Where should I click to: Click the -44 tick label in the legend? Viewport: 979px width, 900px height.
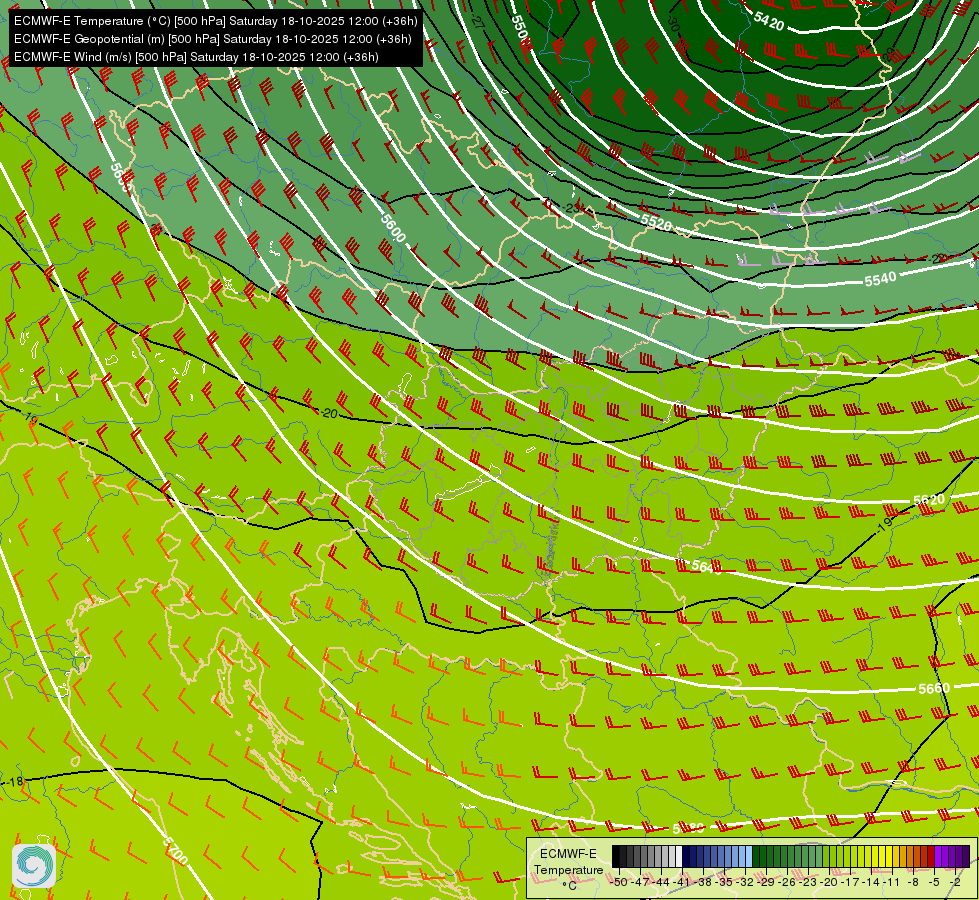tap(661, 883)
